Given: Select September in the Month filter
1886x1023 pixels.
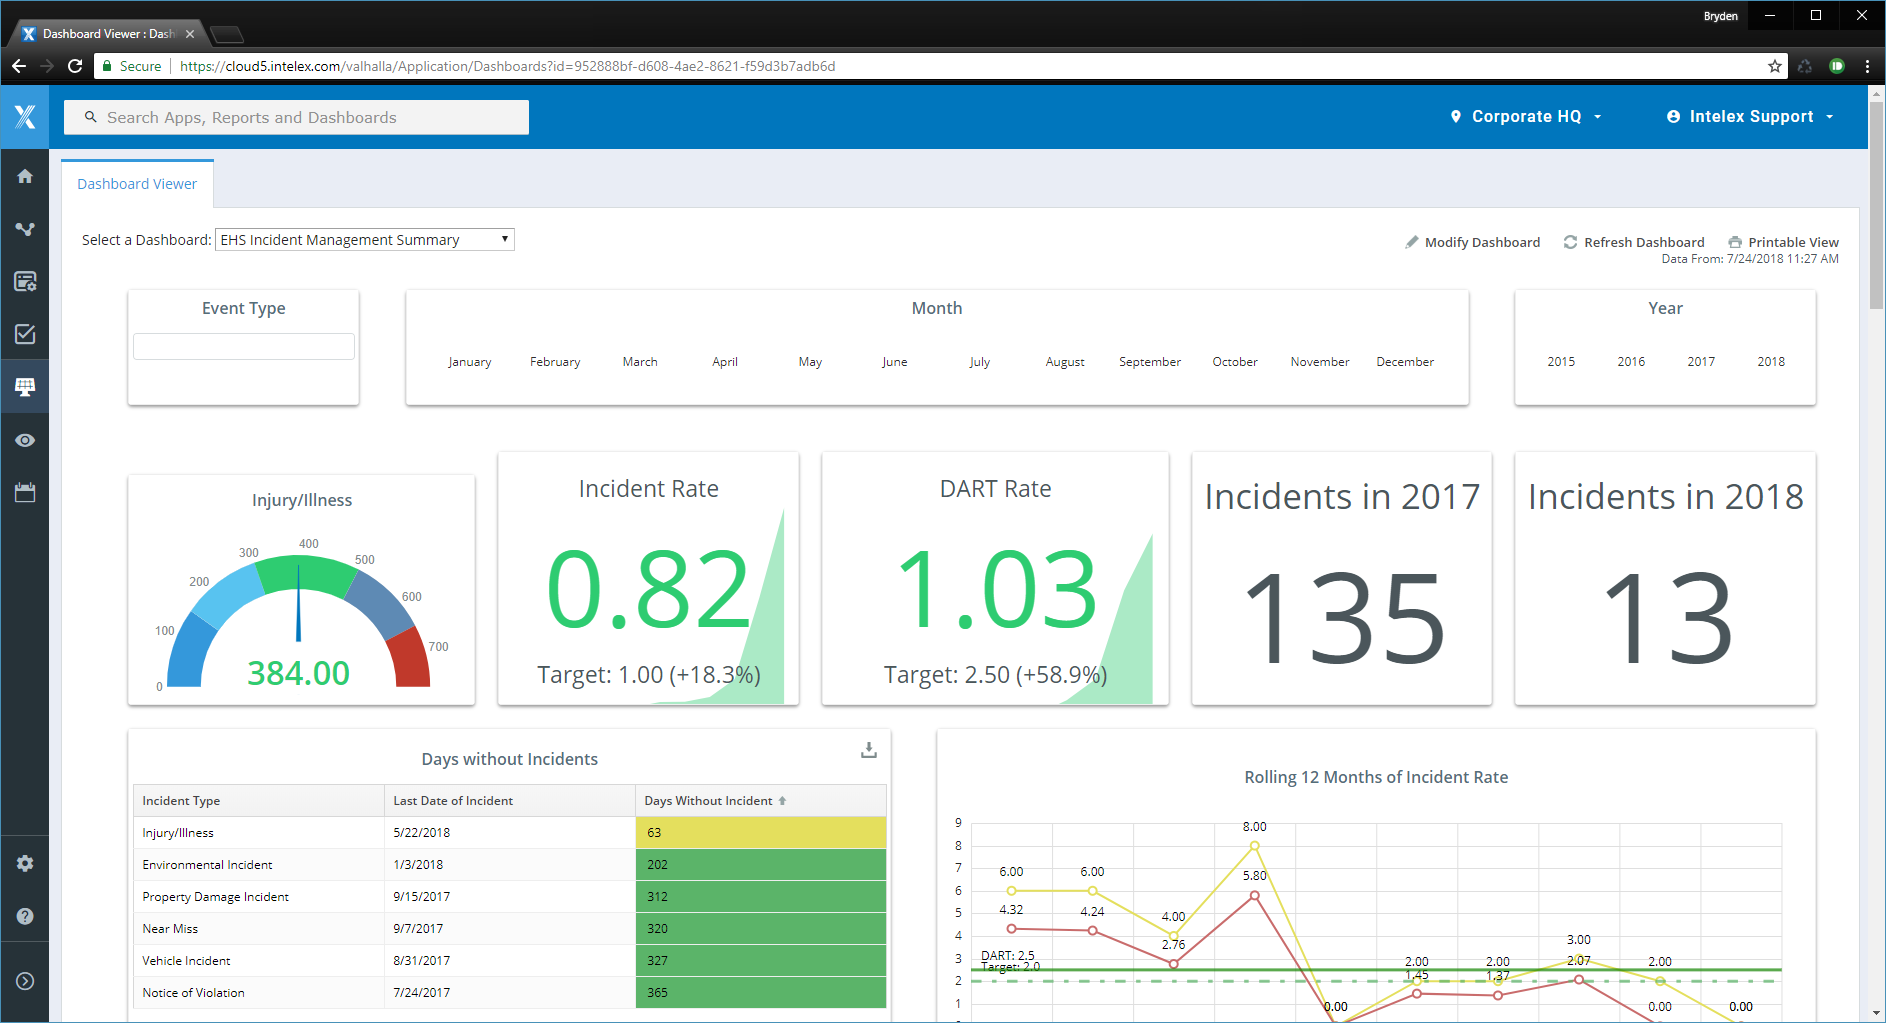Looking at the screenshot, I should click(1149, 361).
